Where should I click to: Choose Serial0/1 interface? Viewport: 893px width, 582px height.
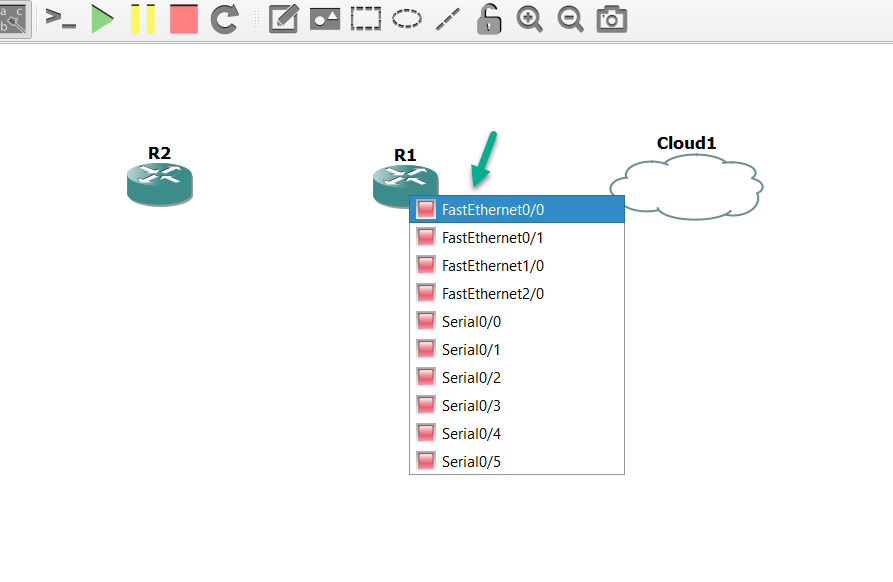(x=517, y=349)
